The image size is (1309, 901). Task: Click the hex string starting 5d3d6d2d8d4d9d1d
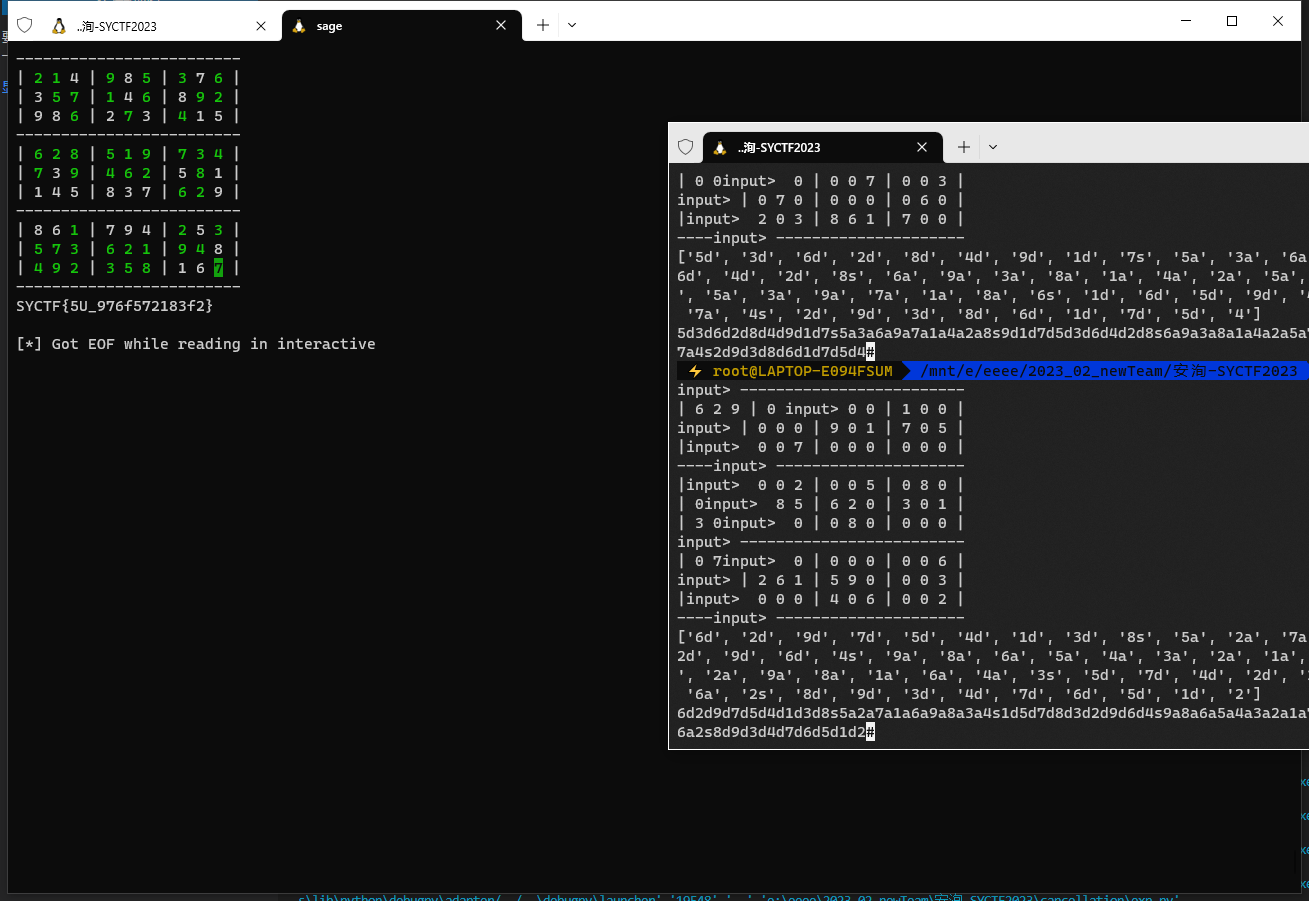tap(993, 333)
